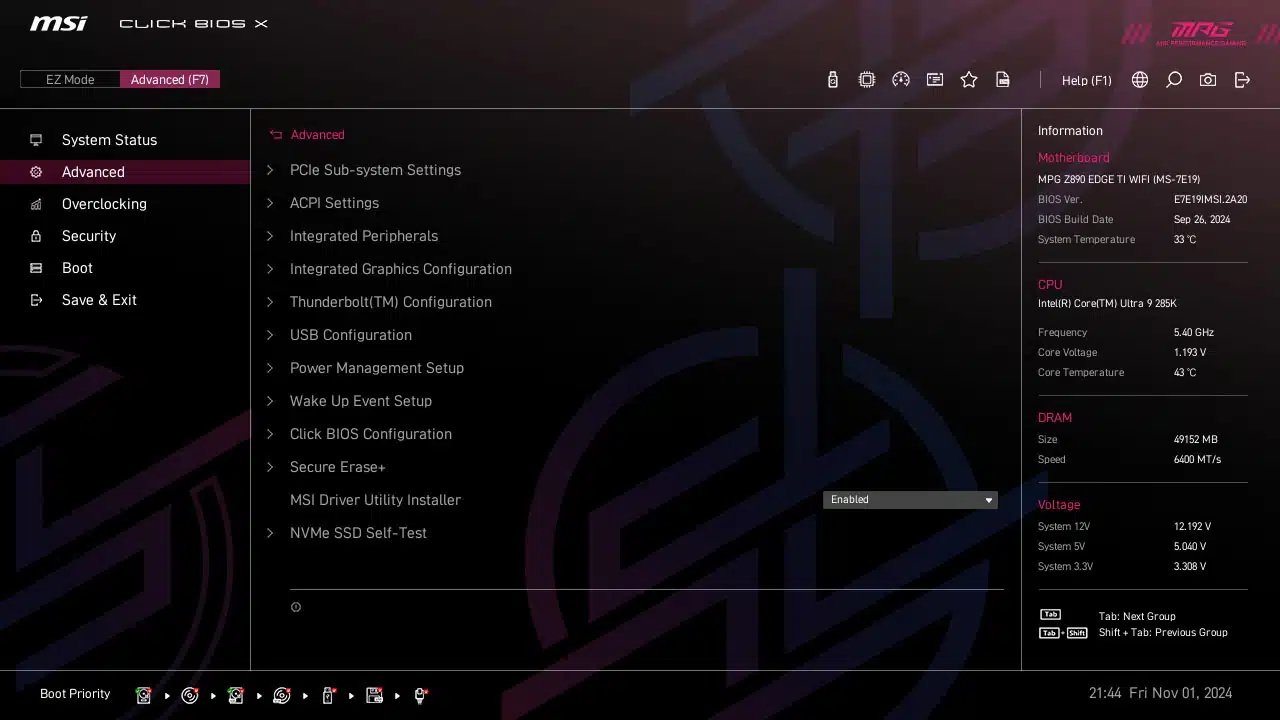Select the network boot device in Boot Priority
Image resolution: width=1280 pixels, height=720 pixels.
click(420, 695)
